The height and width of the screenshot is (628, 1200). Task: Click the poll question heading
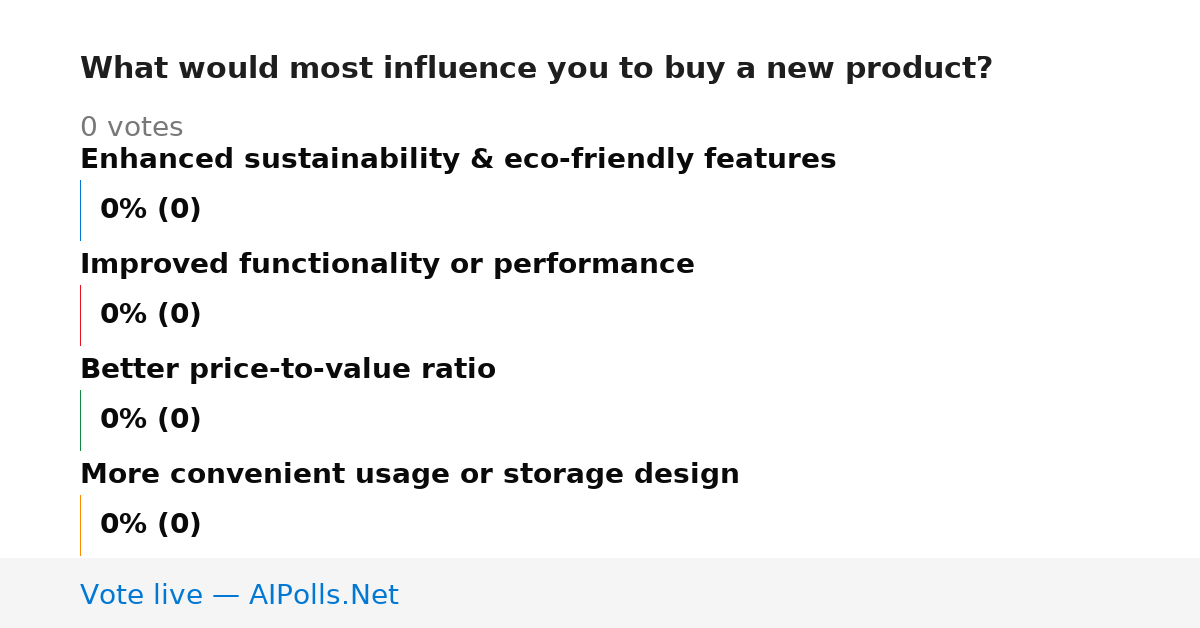coord(536,69)
